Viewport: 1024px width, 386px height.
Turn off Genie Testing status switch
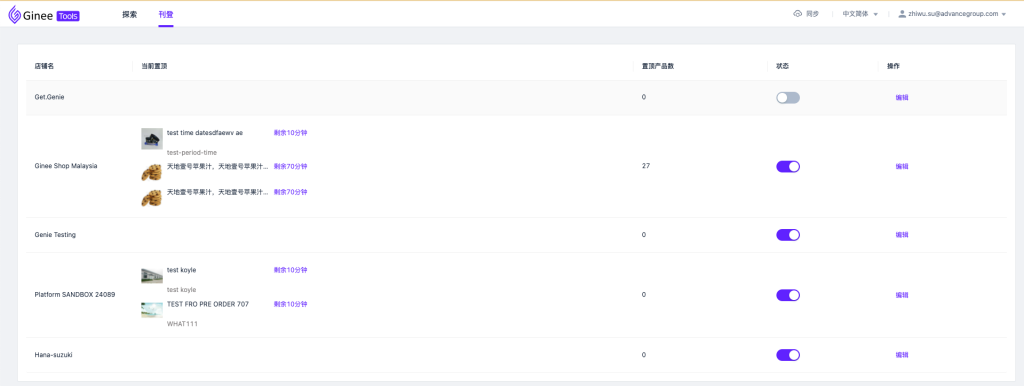(x=788, y=235)
